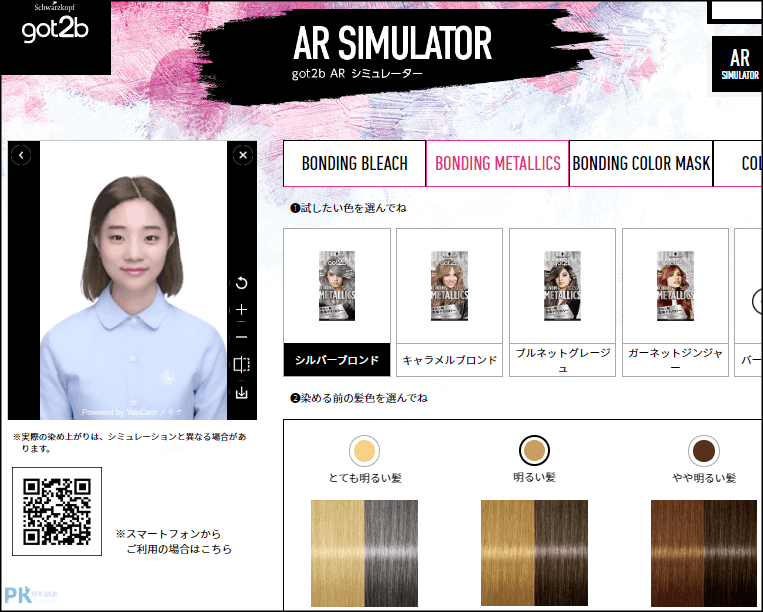Image resolution: width=763 pixels, height=612 pixels.
Task: Click the ブルネットグレージュ label
Action: [x=562, y=360]
